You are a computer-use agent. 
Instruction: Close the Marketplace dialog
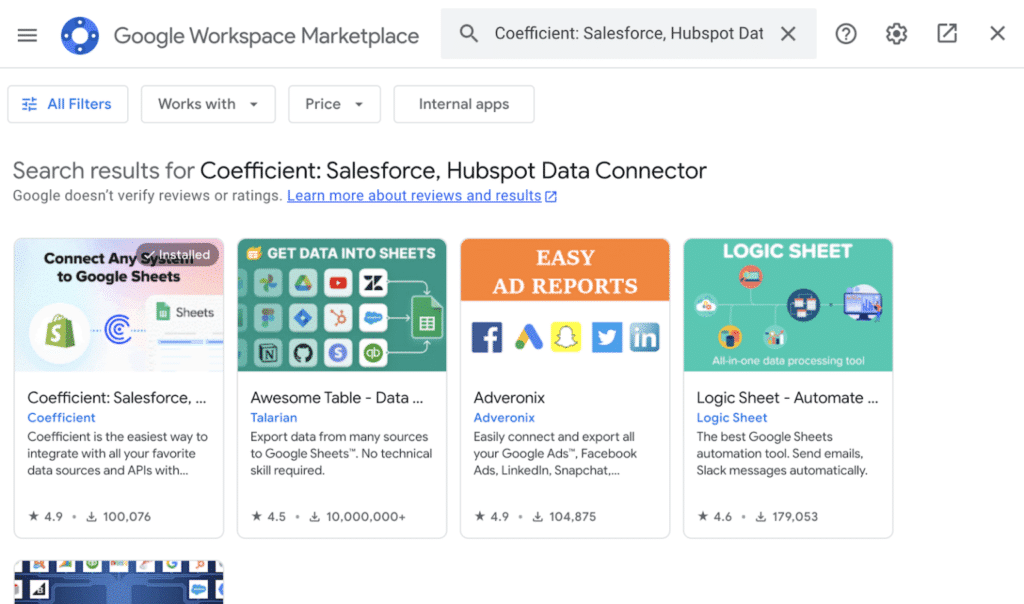pos(997,33)
